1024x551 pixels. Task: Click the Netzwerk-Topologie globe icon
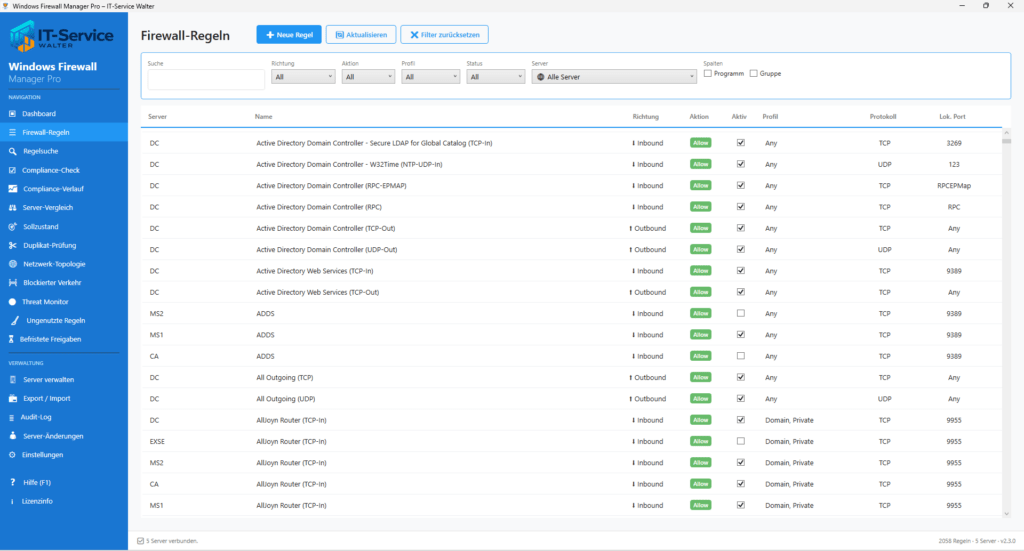(12, 264)
